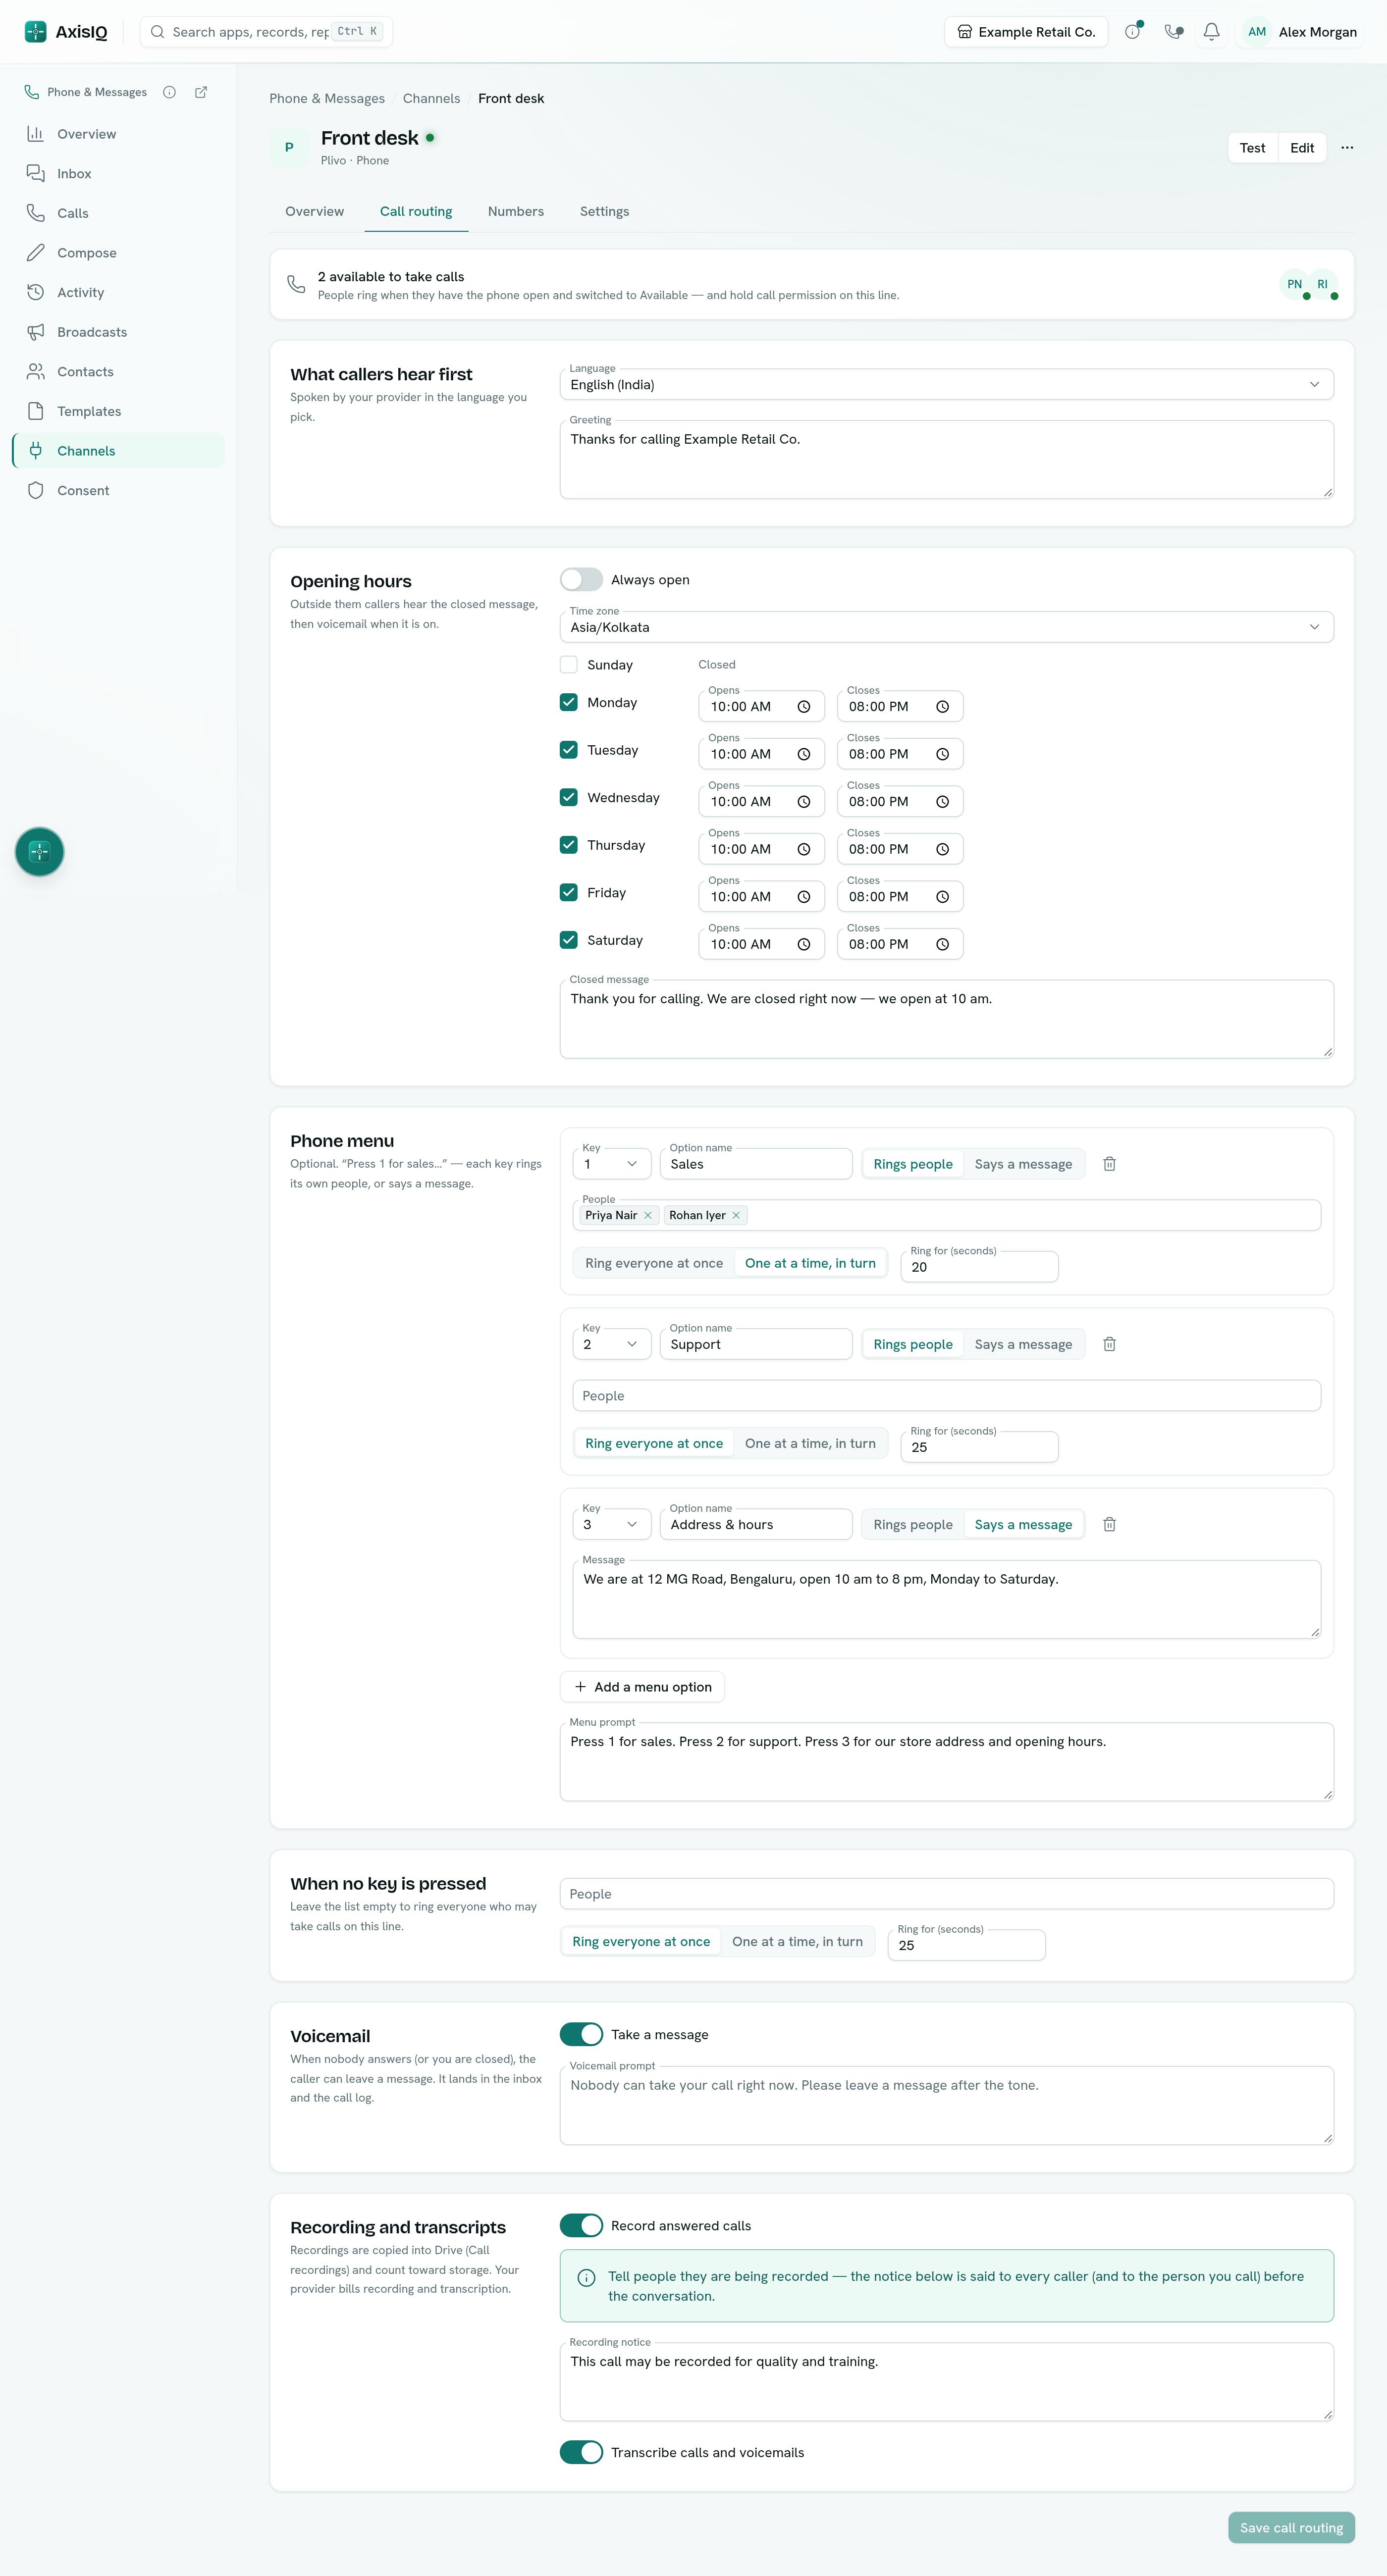
Task: Switch to the Numbers tab
Action: 516,212
